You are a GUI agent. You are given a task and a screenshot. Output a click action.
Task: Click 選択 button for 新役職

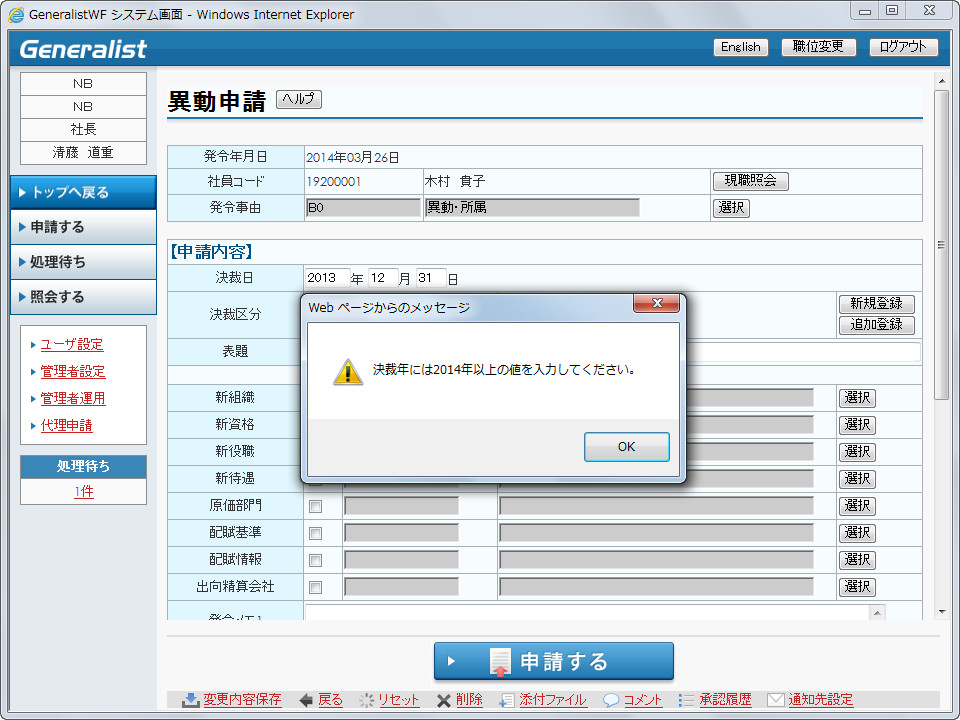pyautogui.click(x=857, y=452)
